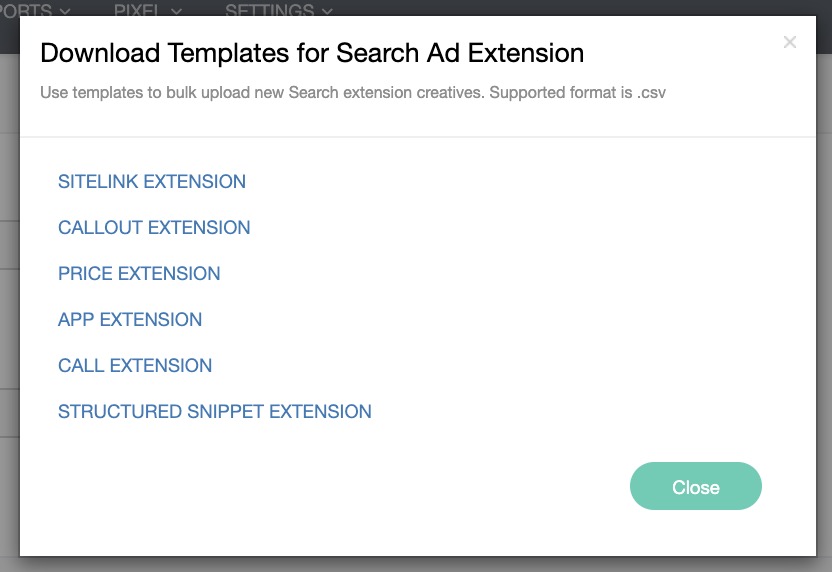Click the dimmed backdrop below the dialog
Image resolution: width=832 pixels, height=572 pixels.
click(416, 565)
